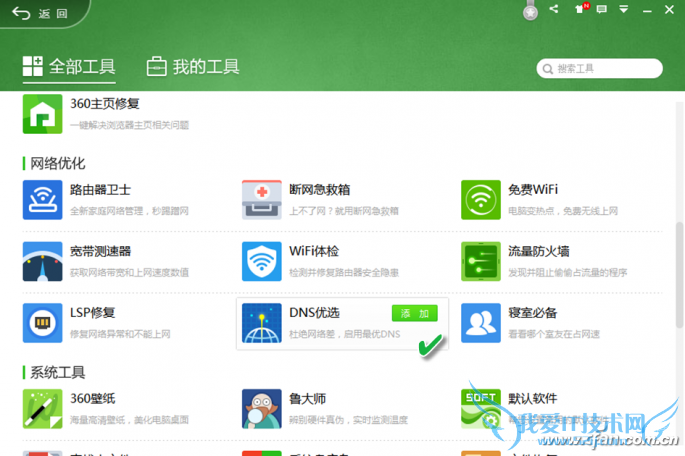Click the WiFi体检 title text
Viewport: 685px width, 456px height.
tap(314, 252)
